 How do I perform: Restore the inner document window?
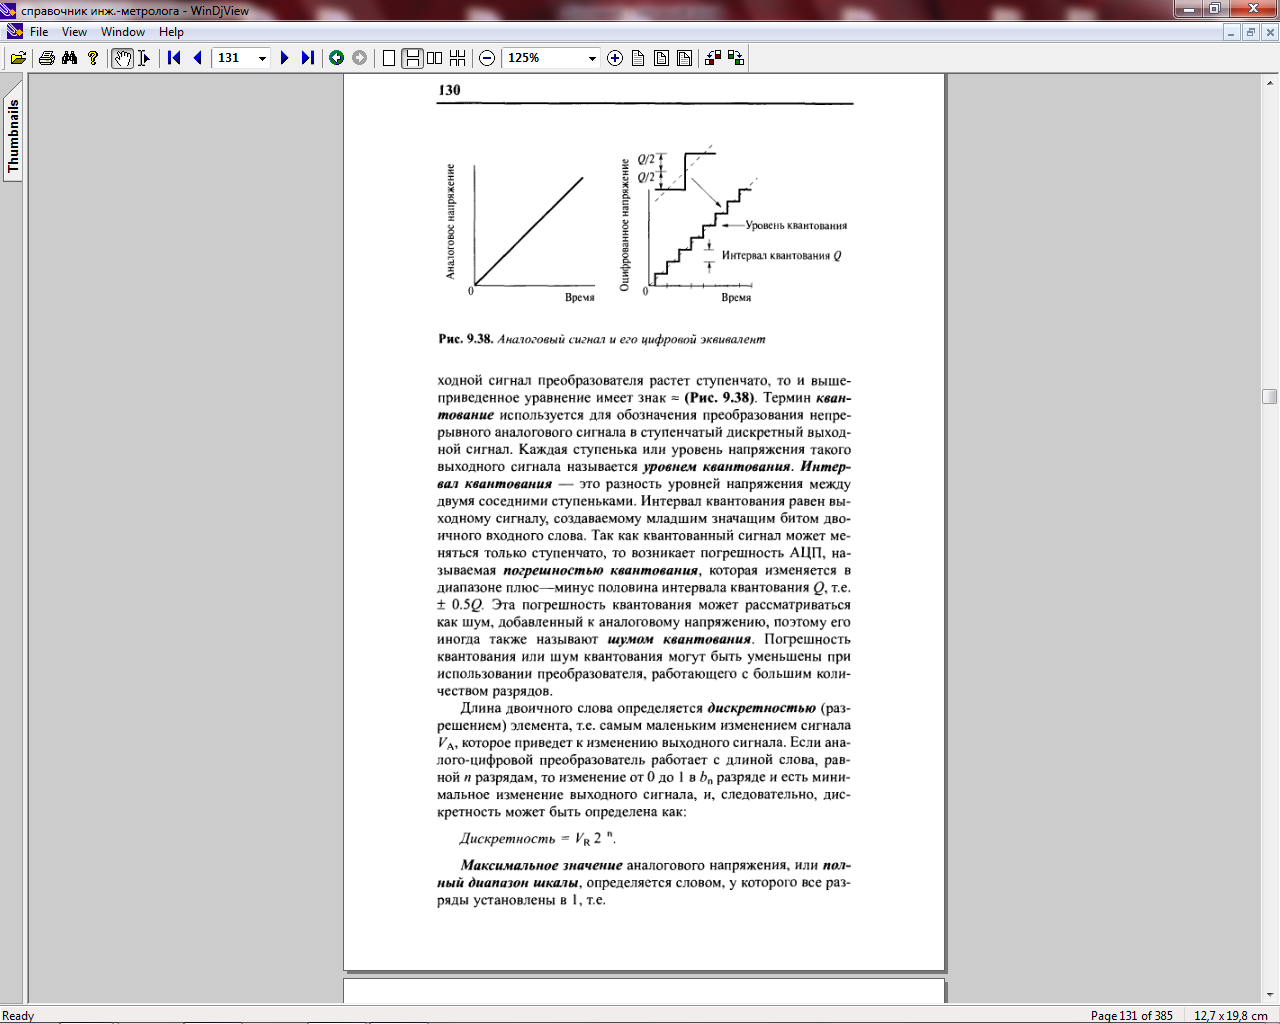coord(1250,32)
